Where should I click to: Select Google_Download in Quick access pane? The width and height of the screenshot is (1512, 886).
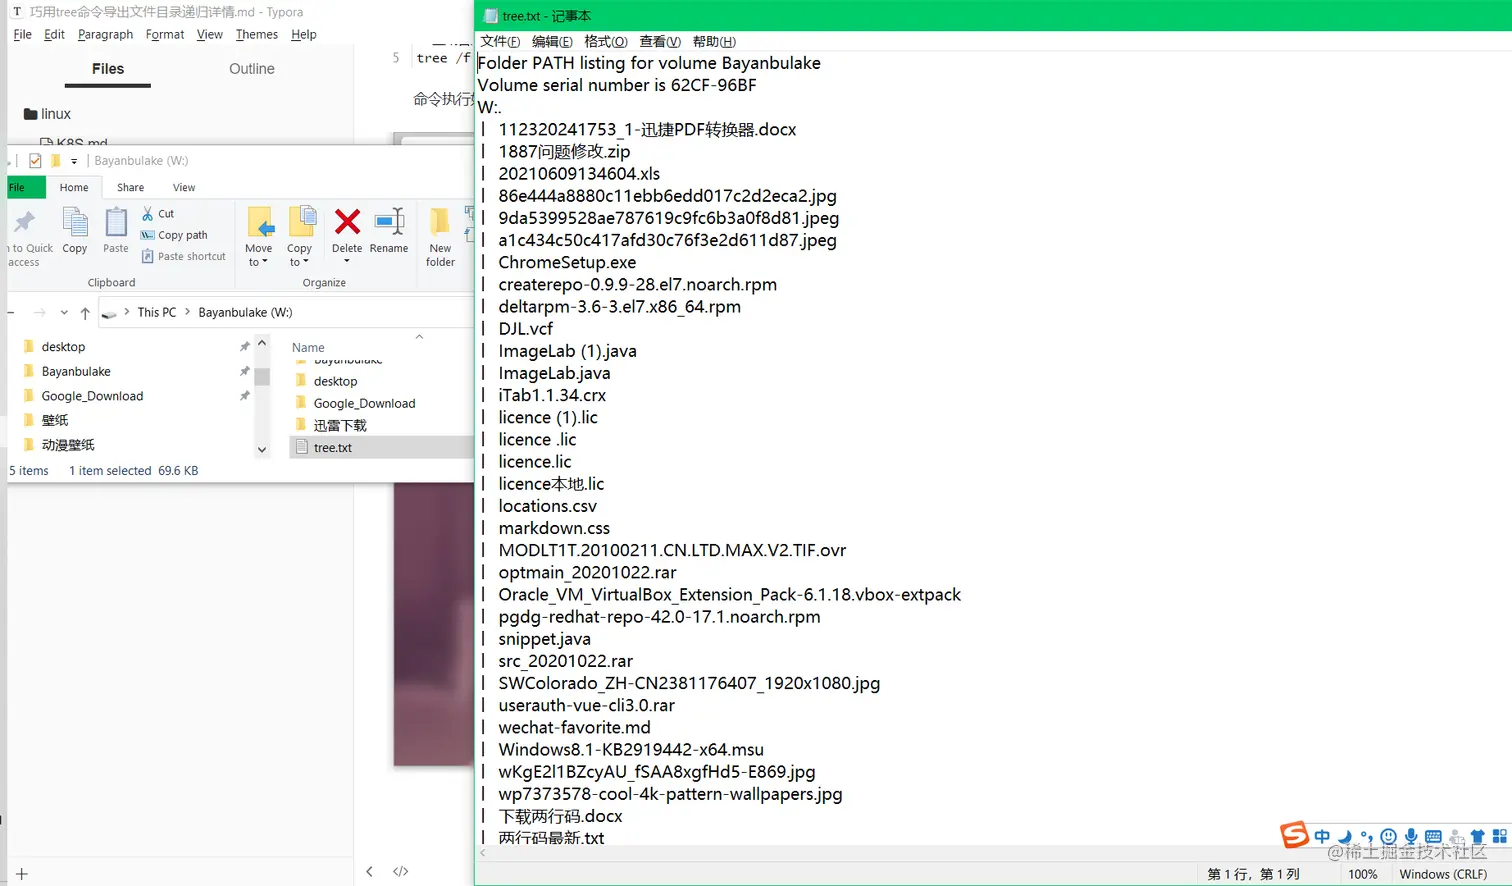click(x=92, y=396)
